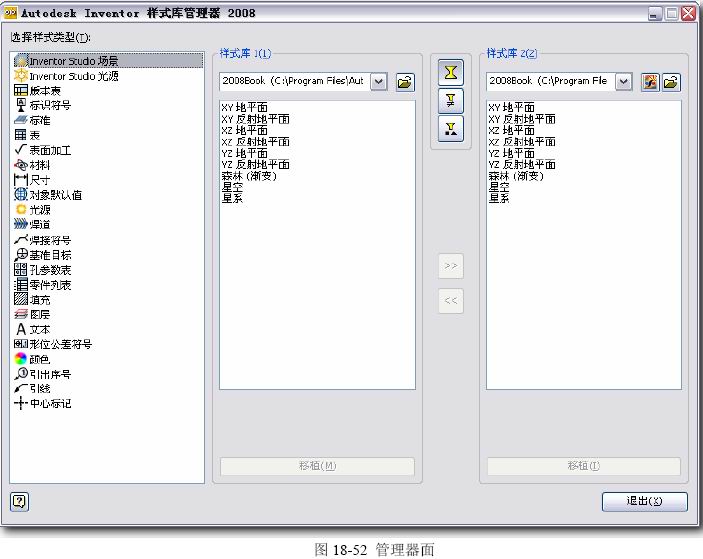703x559 pixels.
Task: Click 退出(X) exit button
Action: pos(644,501)
